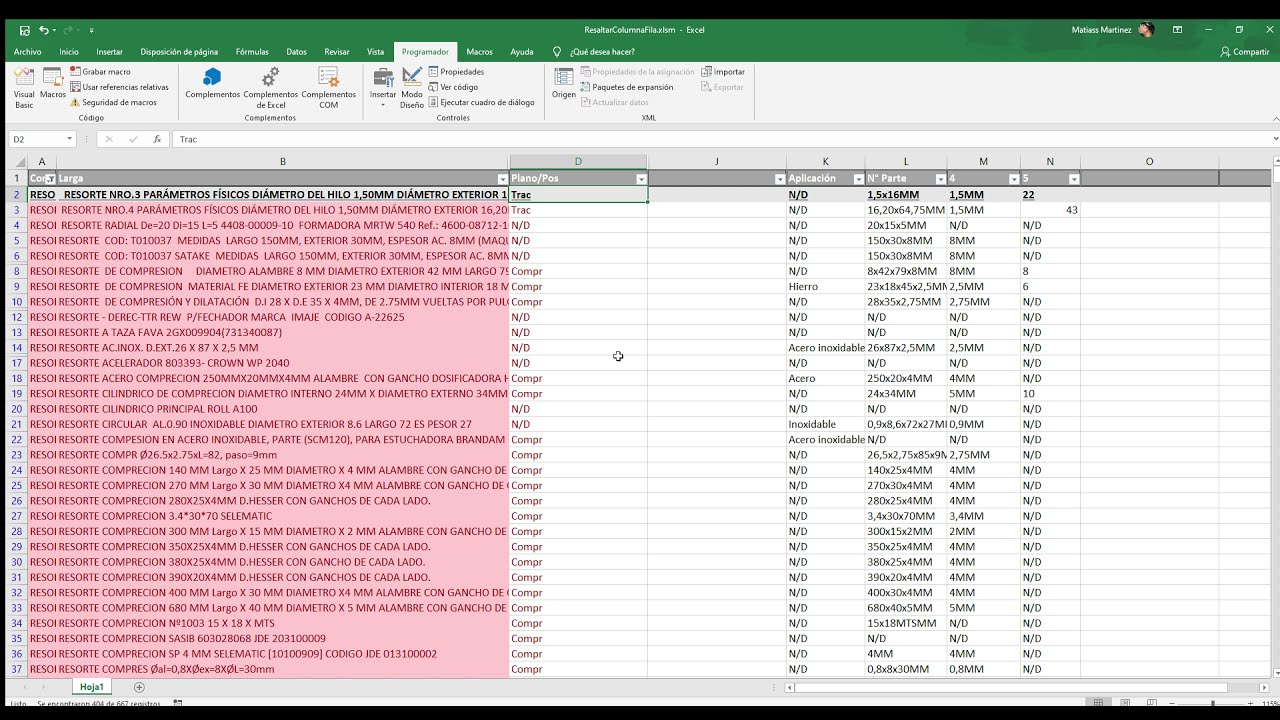Screen dimensions: 1280x720
Task: Click the horizontal scrollbar left arrow
Action: point(790,688)
